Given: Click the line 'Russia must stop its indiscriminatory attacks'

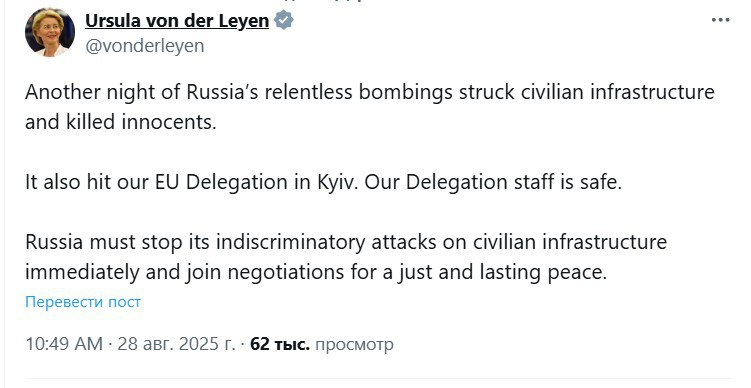Looking at the screenshot, I should pos(346,242).
